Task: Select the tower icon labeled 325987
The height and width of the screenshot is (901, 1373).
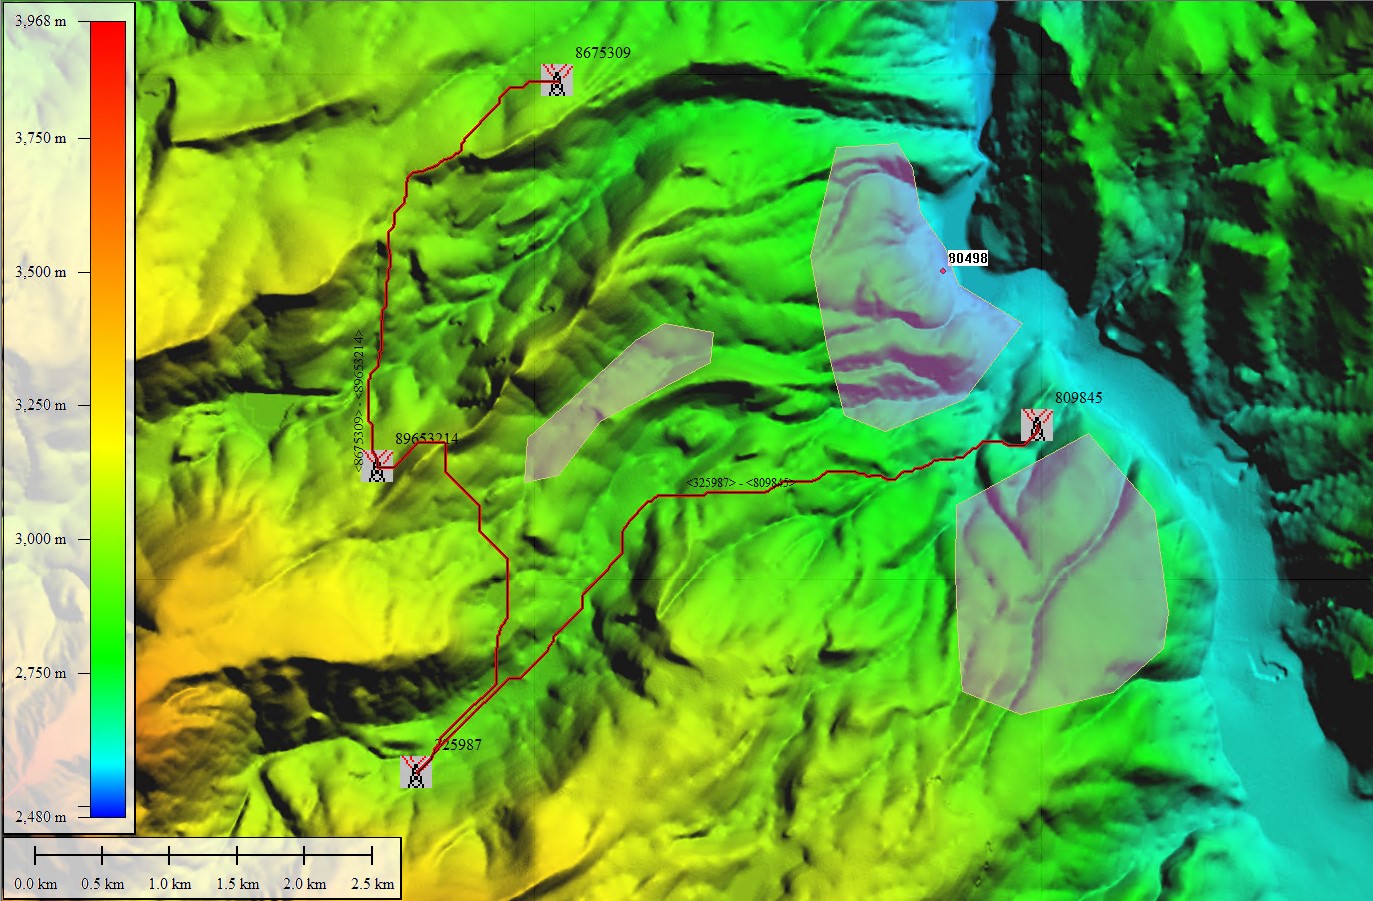Action: (x=416, y=772)
